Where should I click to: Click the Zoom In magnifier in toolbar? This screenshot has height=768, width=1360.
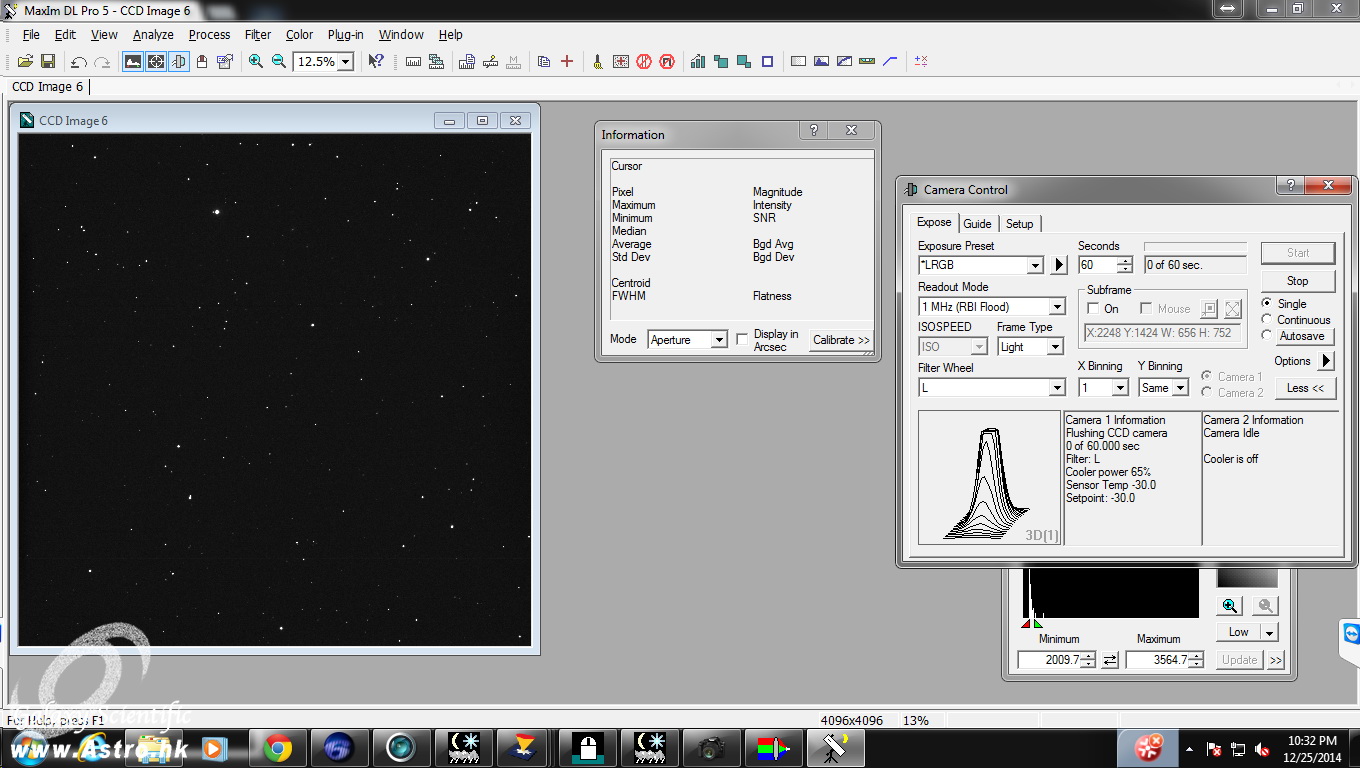[256, 61]
